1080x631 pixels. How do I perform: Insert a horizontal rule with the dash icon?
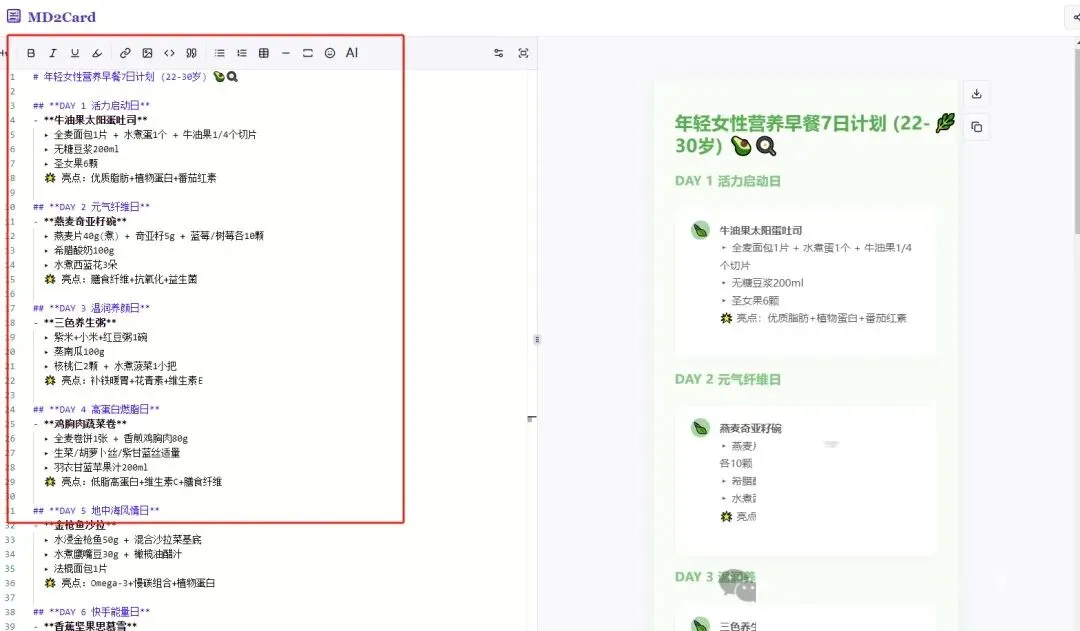coord(286,53)
